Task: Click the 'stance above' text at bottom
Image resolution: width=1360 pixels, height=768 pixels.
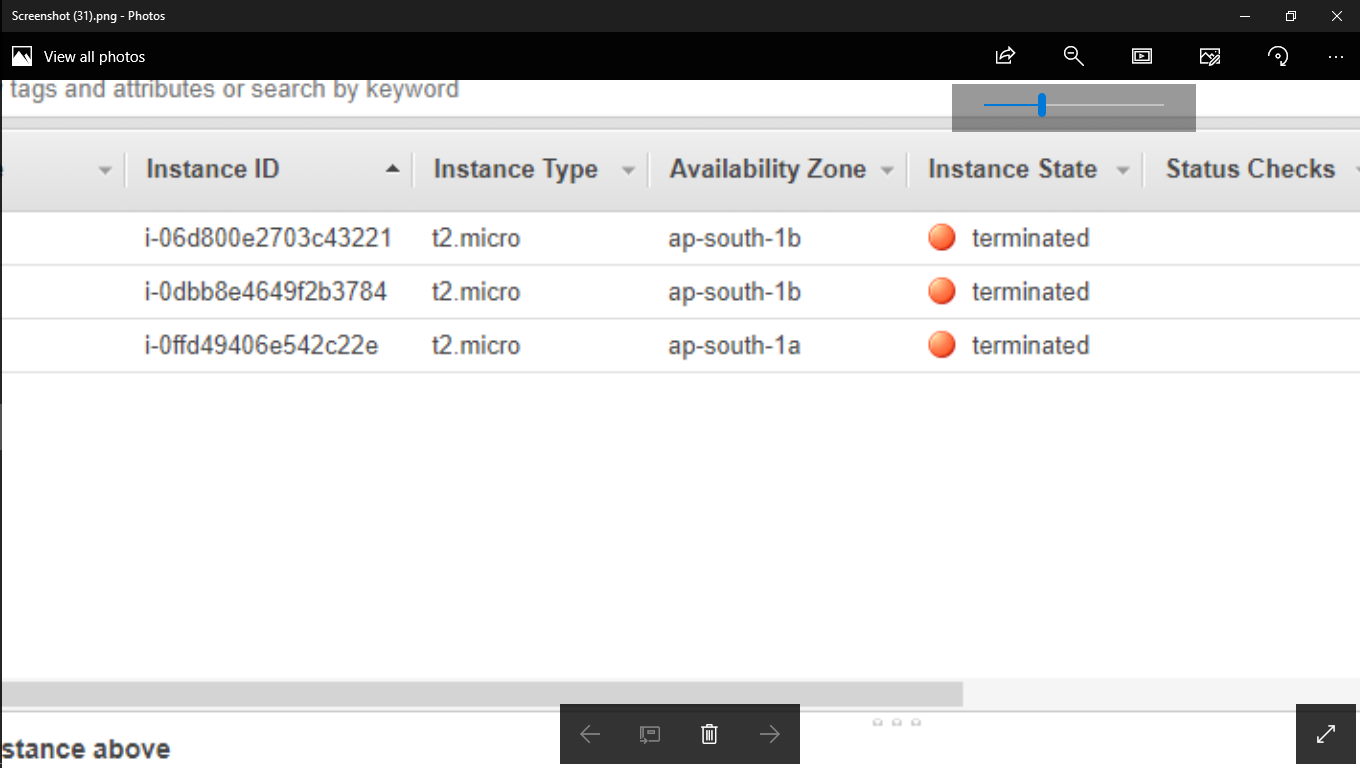Action: (x=86, y=749)
